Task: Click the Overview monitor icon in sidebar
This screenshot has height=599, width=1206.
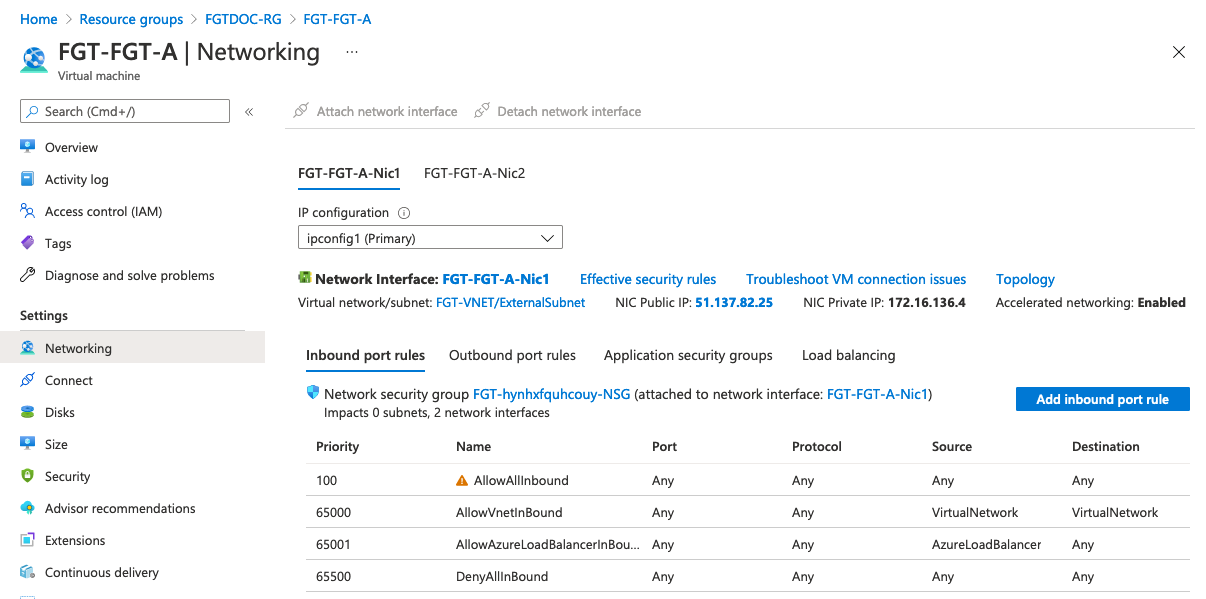Action: tap(28, 147)
